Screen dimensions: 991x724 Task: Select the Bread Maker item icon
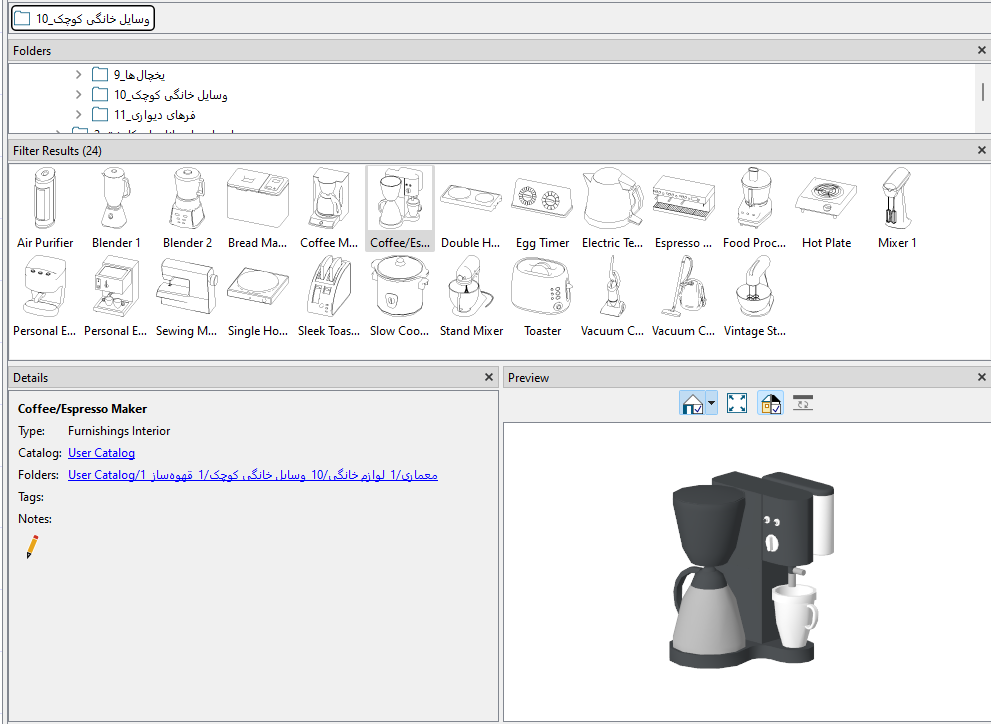pos(258,199)
